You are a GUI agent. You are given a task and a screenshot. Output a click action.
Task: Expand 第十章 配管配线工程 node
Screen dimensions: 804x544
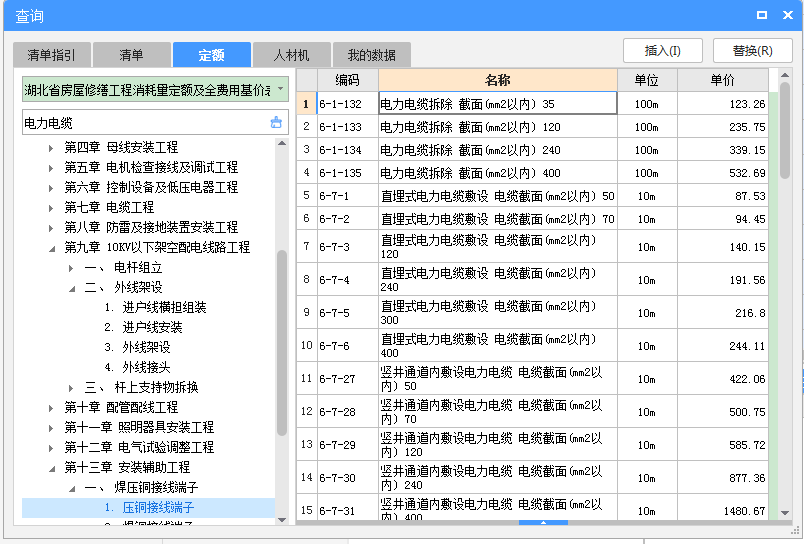click(x=51, y=408)
